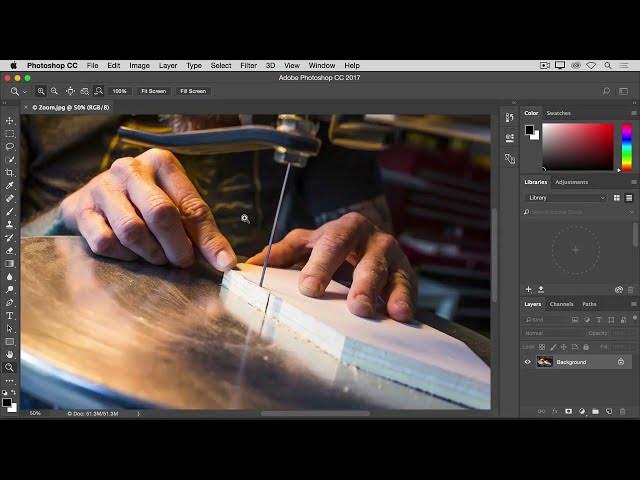
Task: Select the Hand tool
Action: 10,354
